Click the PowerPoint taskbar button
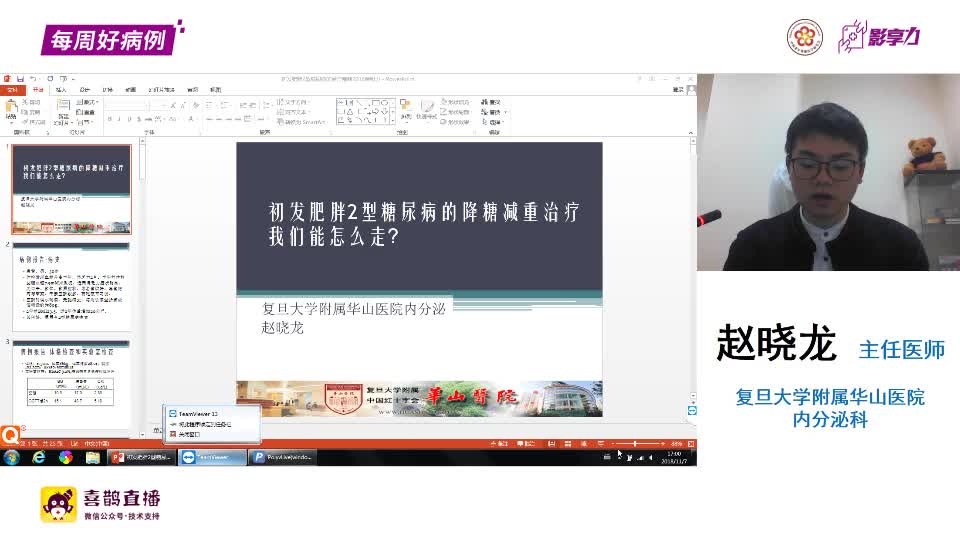 tap(142, 457)
